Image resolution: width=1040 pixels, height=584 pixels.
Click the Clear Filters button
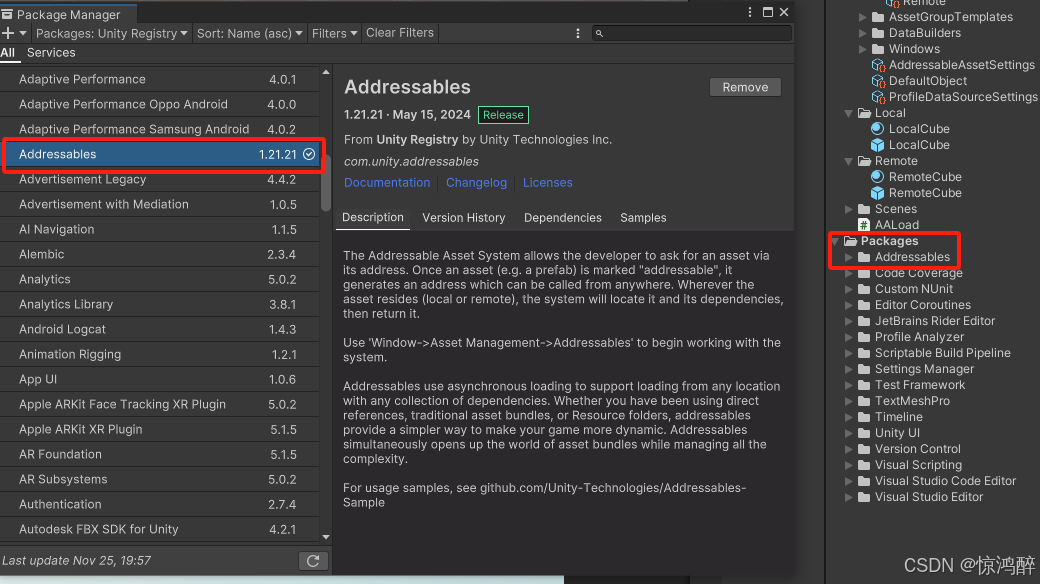coord(400,33)
